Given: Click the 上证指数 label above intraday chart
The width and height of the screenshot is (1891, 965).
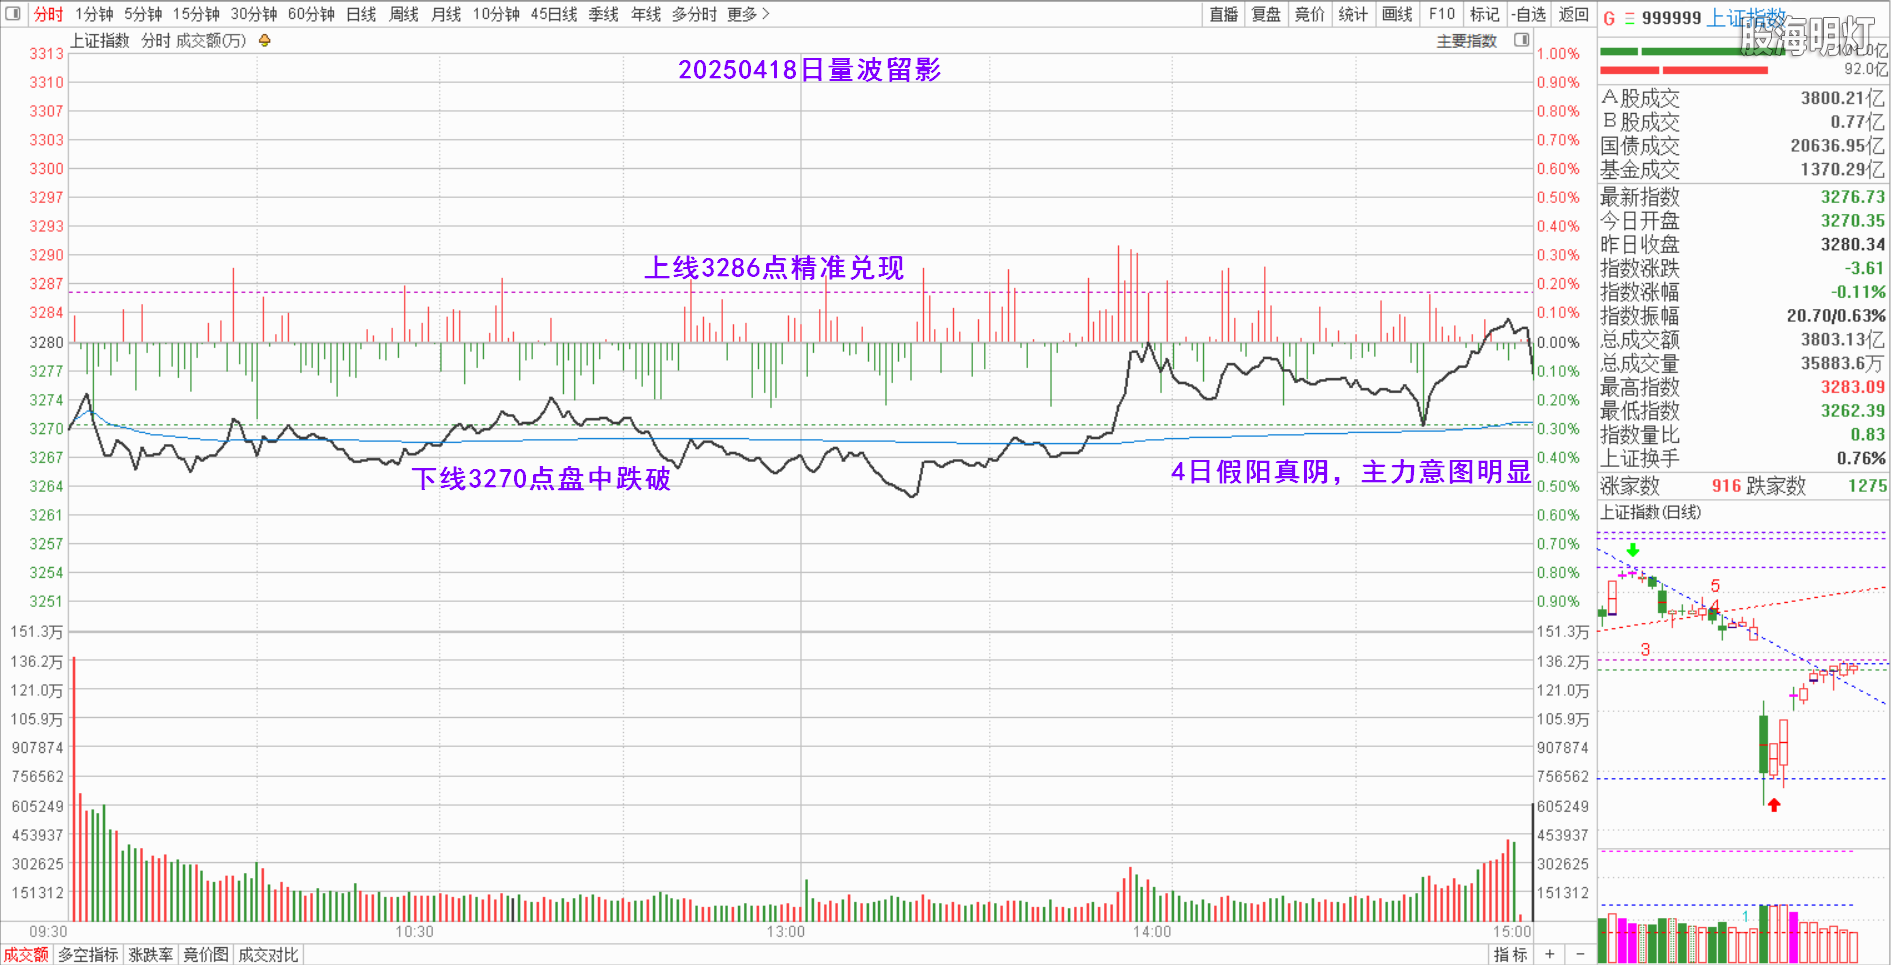Looking at the screenshot, I should [100, 41].
